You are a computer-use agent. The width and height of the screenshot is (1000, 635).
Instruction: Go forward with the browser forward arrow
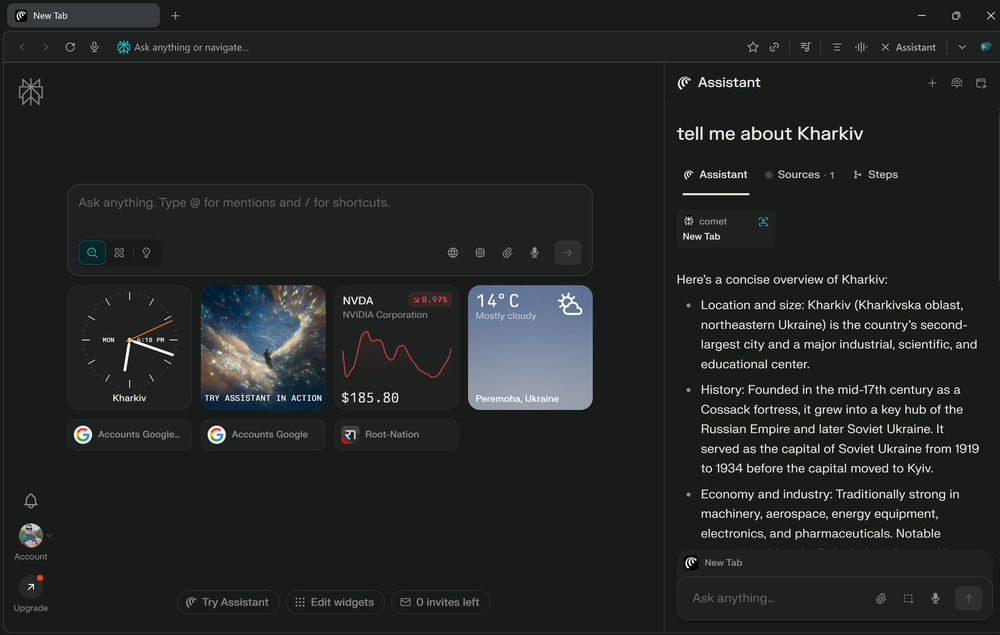(x=45, y=47)
